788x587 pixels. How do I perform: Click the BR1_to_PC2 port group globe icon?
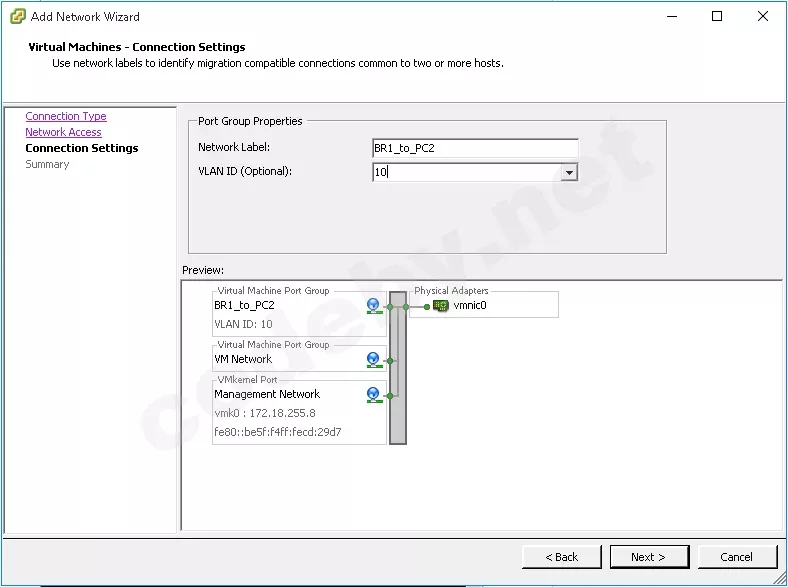(x=373, y=306)
